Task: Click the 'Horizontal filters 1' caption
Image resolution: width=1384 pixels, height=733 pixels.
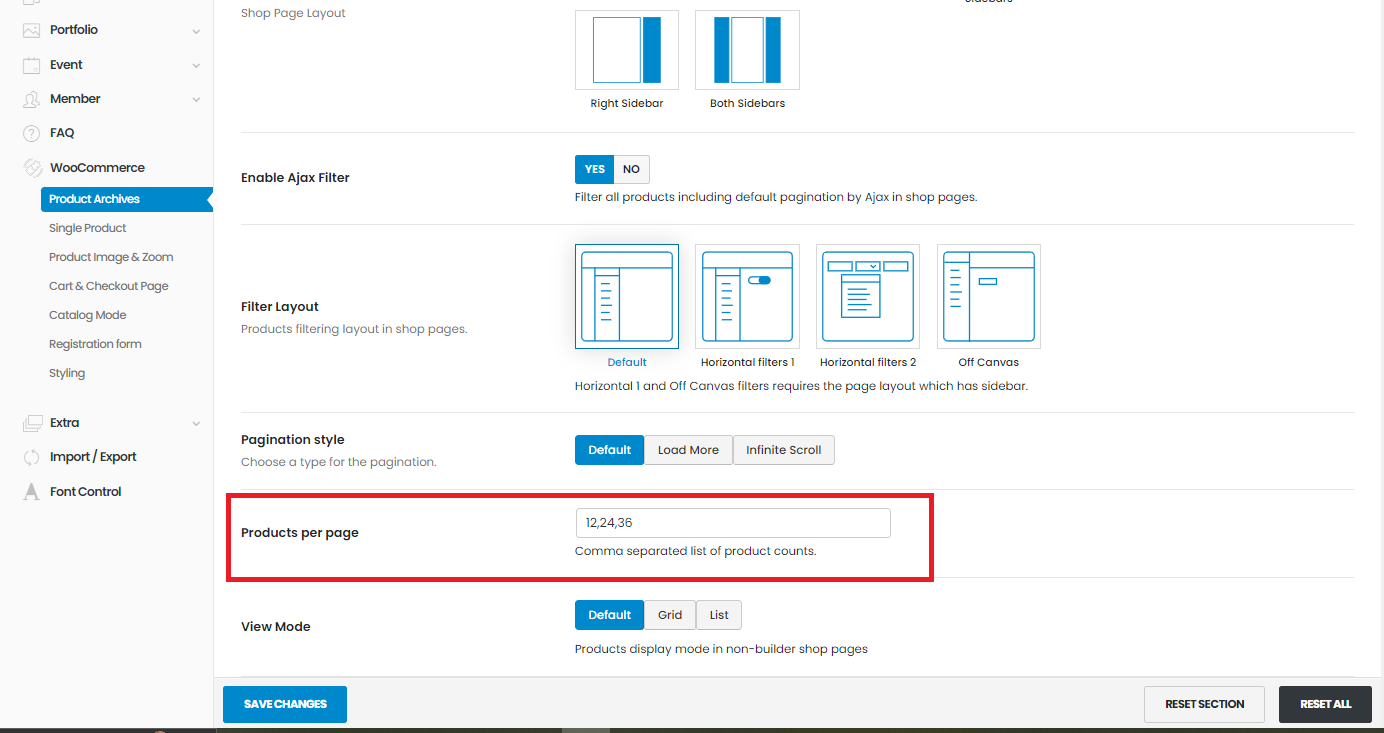Action: click(x=748, y=363)
